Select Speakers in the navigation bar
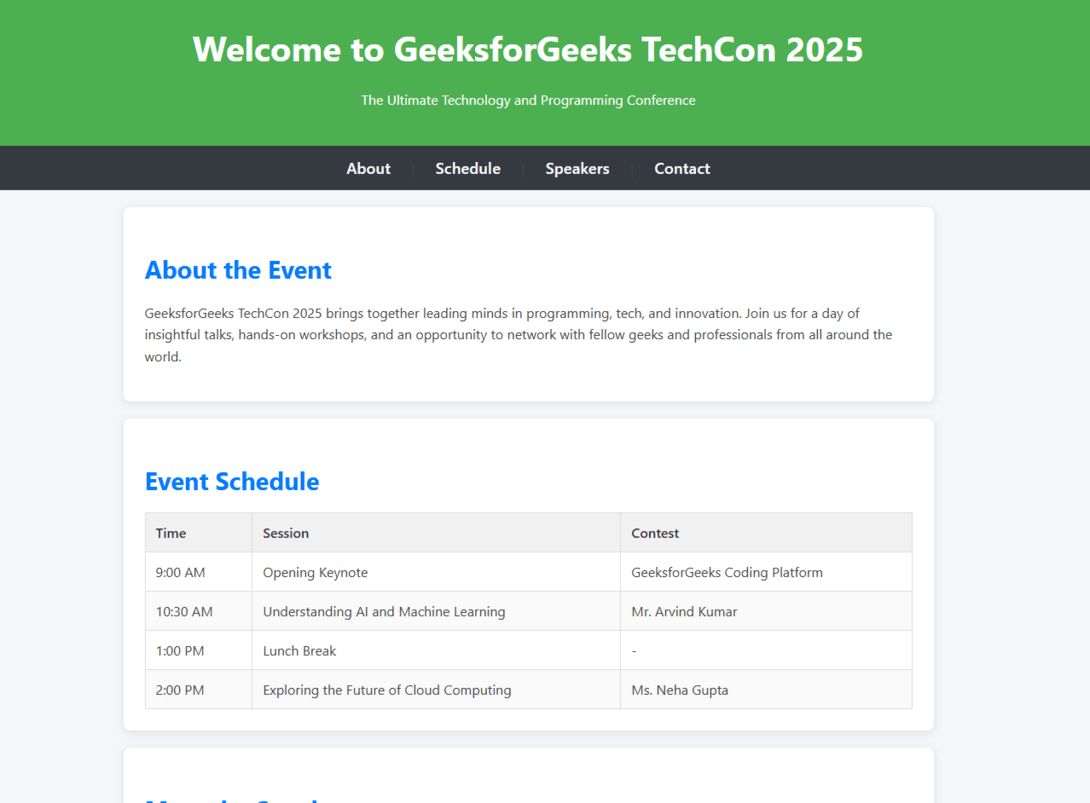 [577, 168]
